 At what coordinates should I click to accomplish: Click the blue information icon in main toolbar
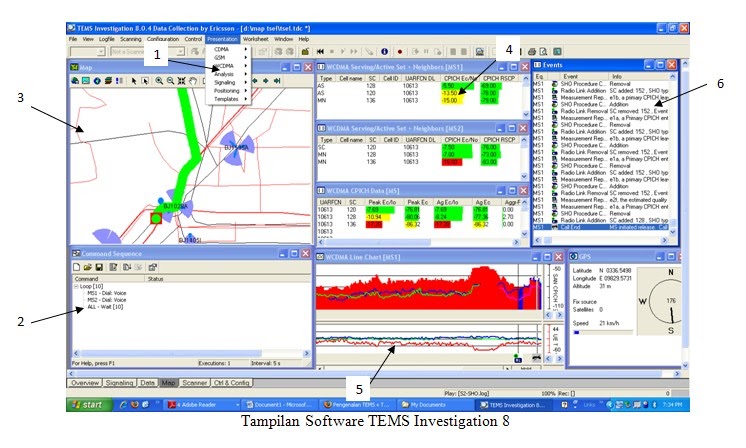pos(384,51)
